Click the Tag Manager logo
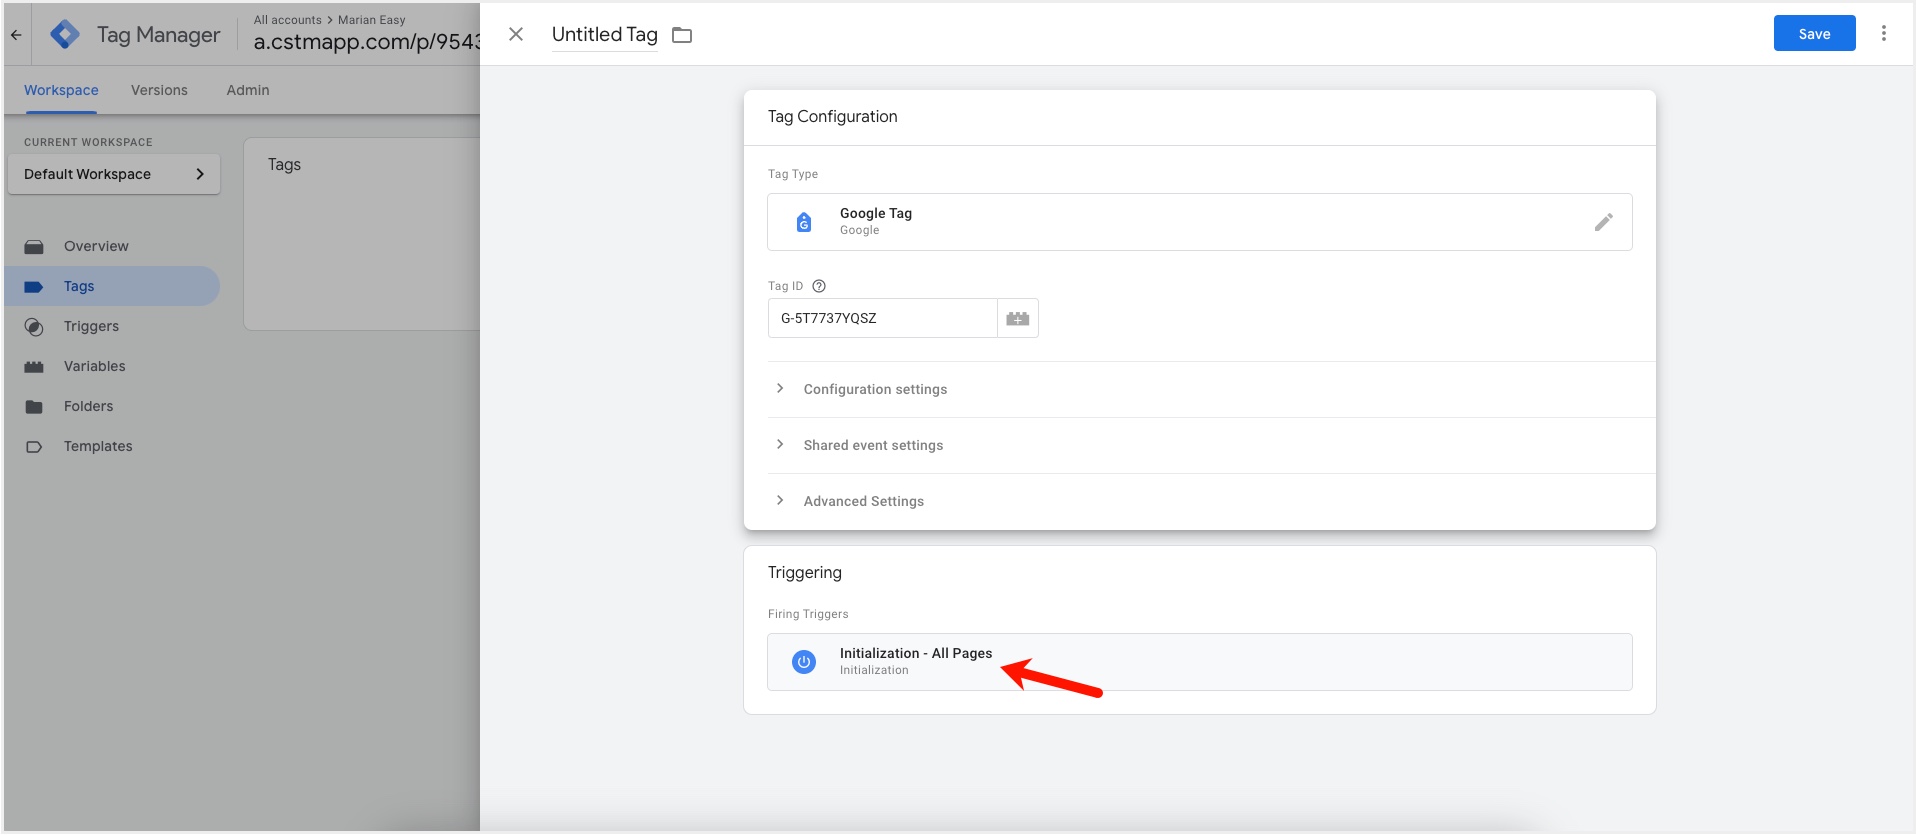Image resolution: width=1916 pixels, height=835 pixels. point(65,34)
